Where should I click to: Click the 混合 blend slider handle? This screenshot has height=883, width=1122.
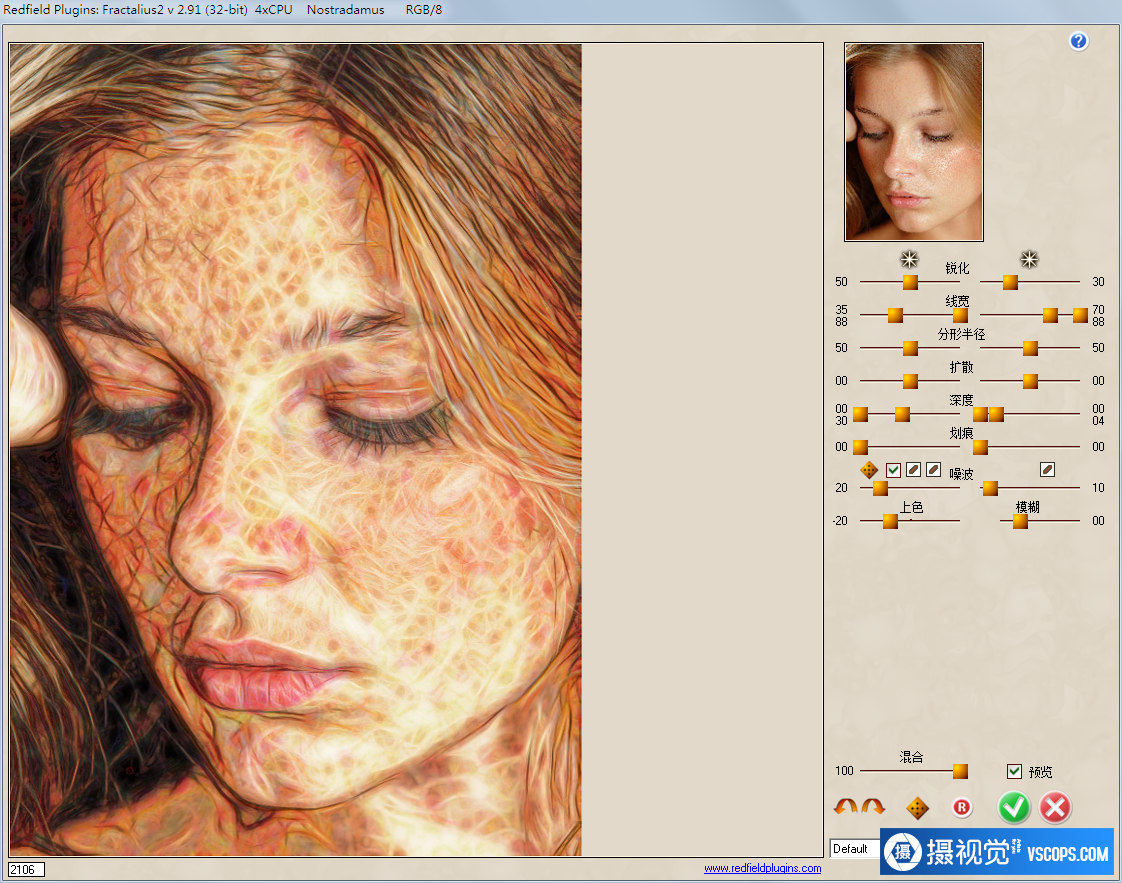point(960,771)
